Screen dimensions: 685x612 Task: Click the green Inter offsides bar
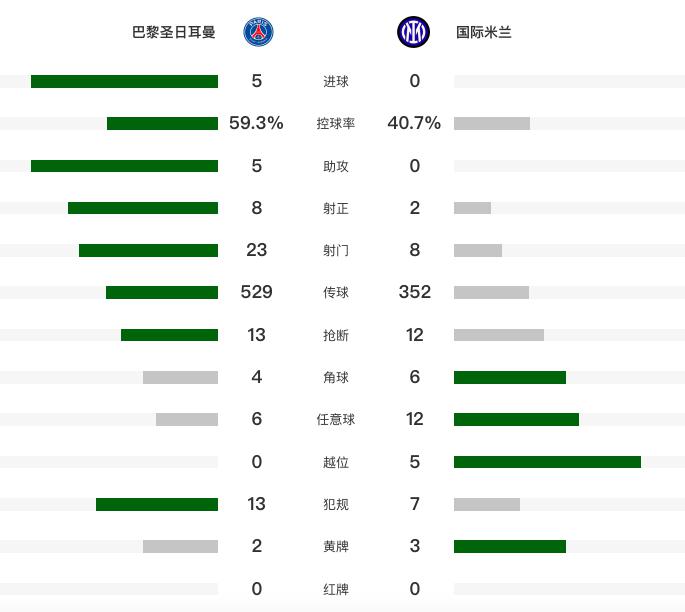tap(547, 462)
